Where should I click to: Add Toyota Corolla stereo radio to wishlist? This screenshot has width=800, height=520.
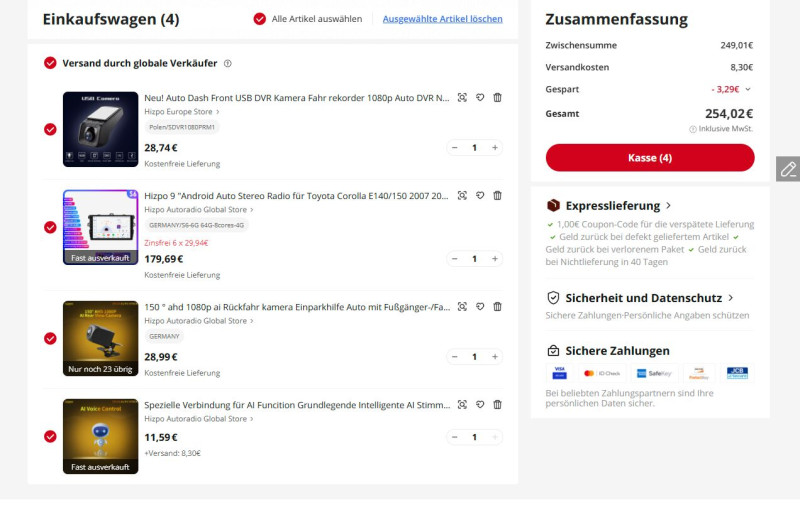pos(480,196)
